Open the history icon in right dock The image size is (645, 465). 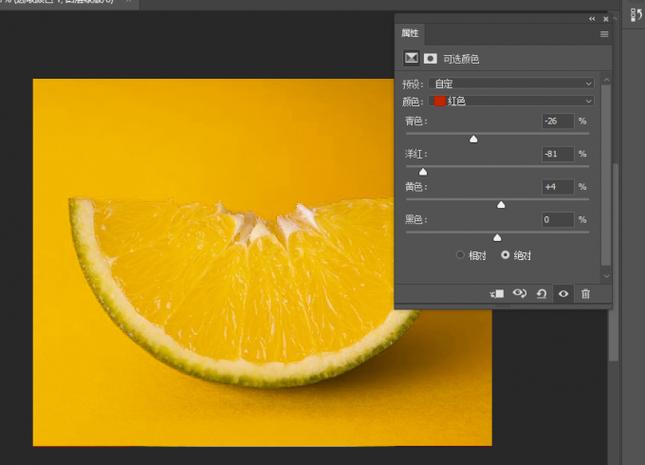(634, 14)
